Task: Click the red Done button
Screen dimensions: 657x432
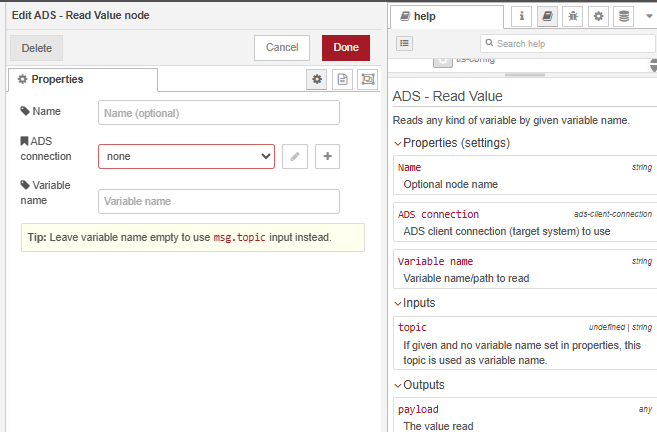Action: (x=346, y=48)
